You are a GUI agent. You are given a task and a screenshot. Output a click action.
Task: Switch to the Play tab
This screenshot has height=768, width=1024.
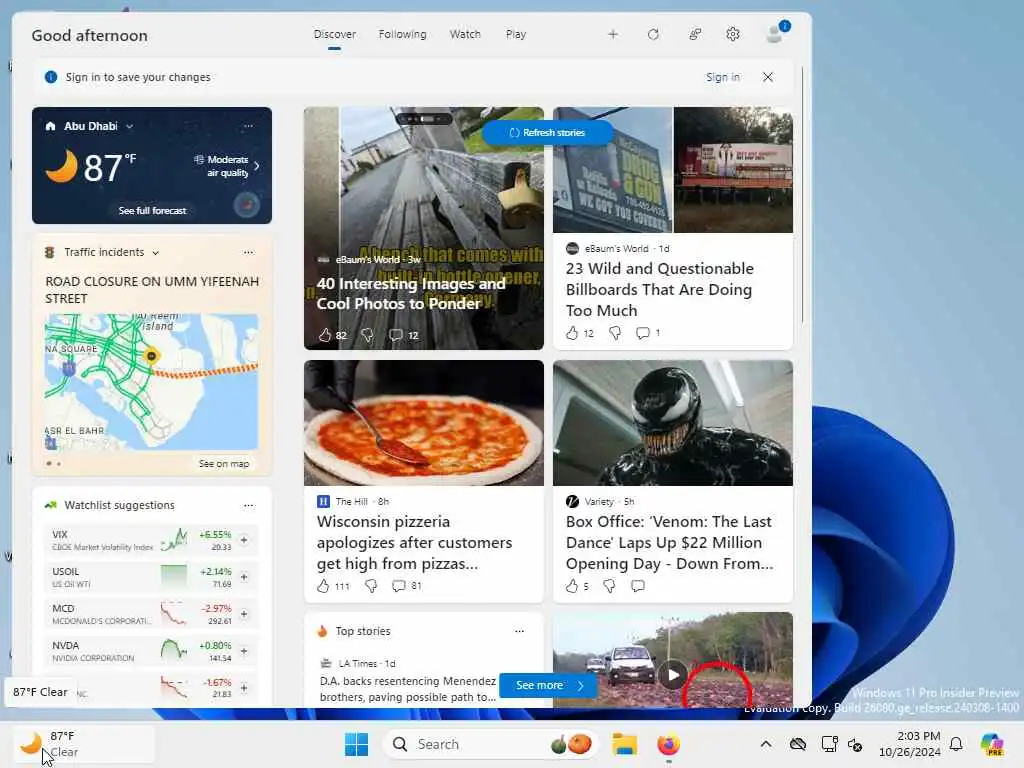[516, 34]
